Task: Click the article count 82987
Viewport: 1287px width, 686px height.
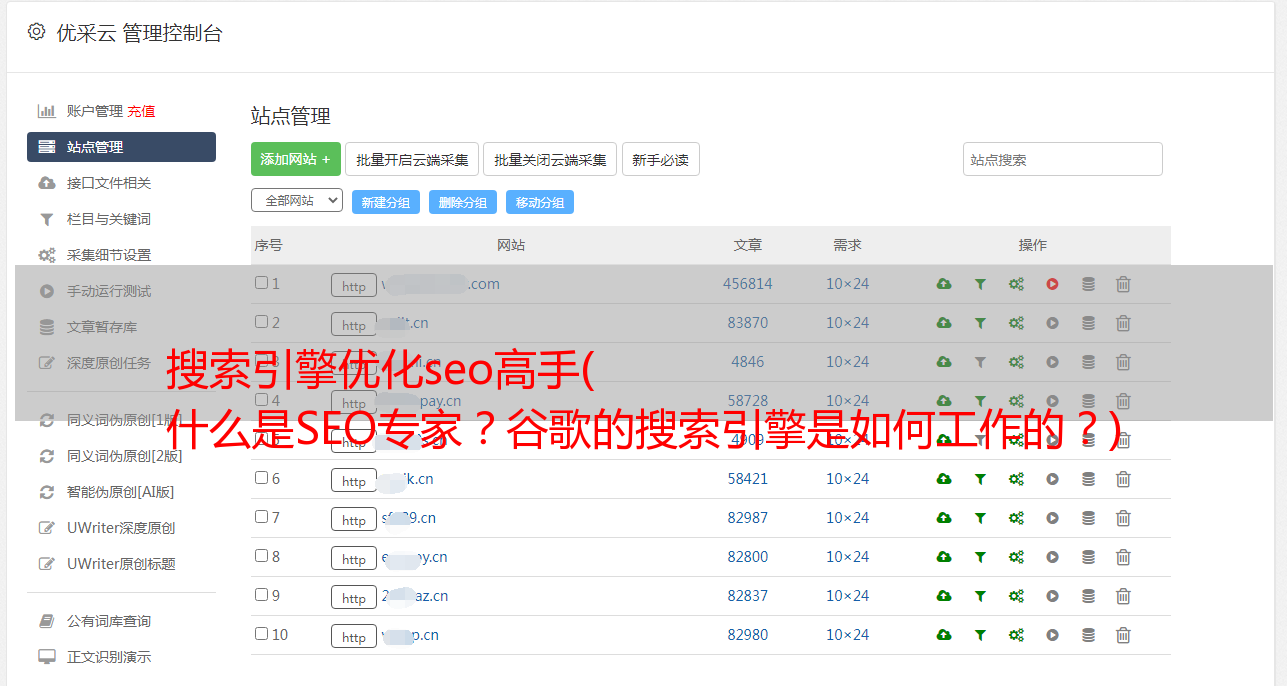Action: (x=748, y=518)
